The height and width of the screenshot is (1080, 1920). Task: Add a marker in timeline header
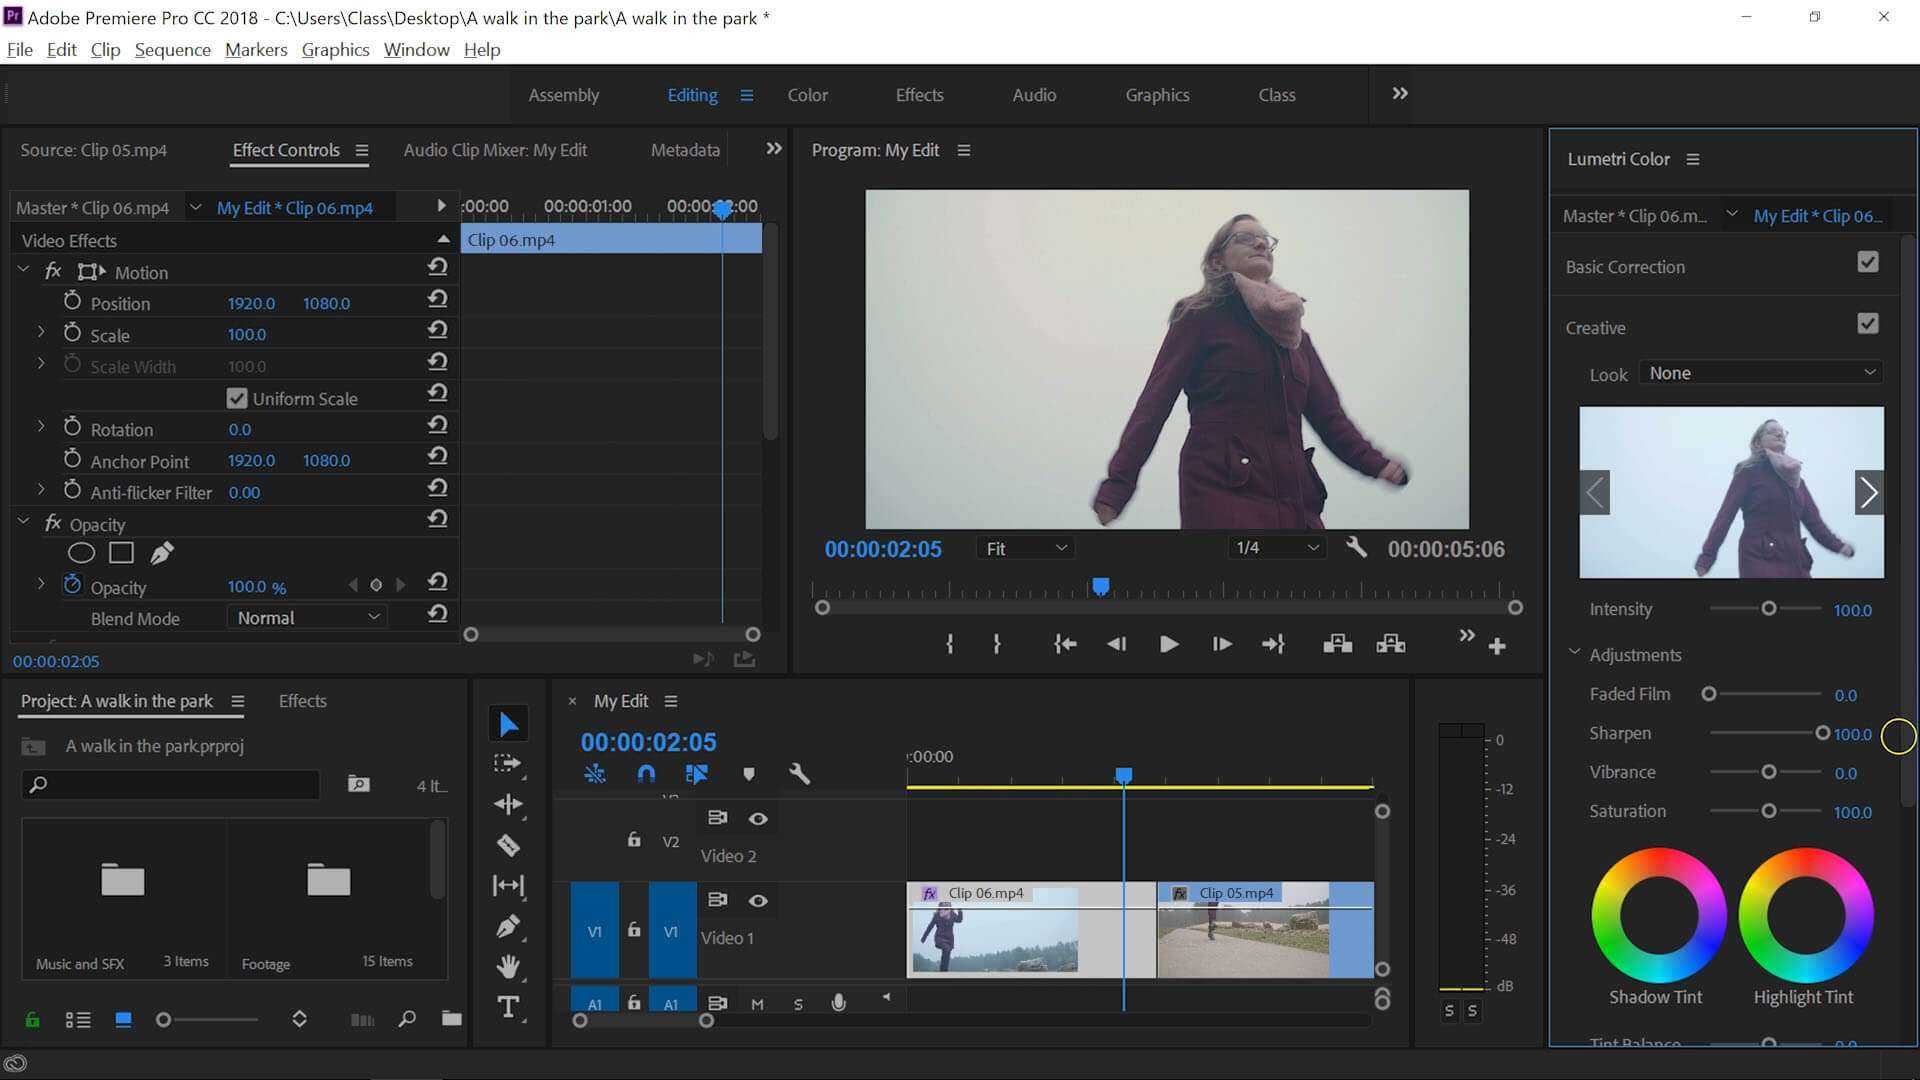(x=749, y=774)
